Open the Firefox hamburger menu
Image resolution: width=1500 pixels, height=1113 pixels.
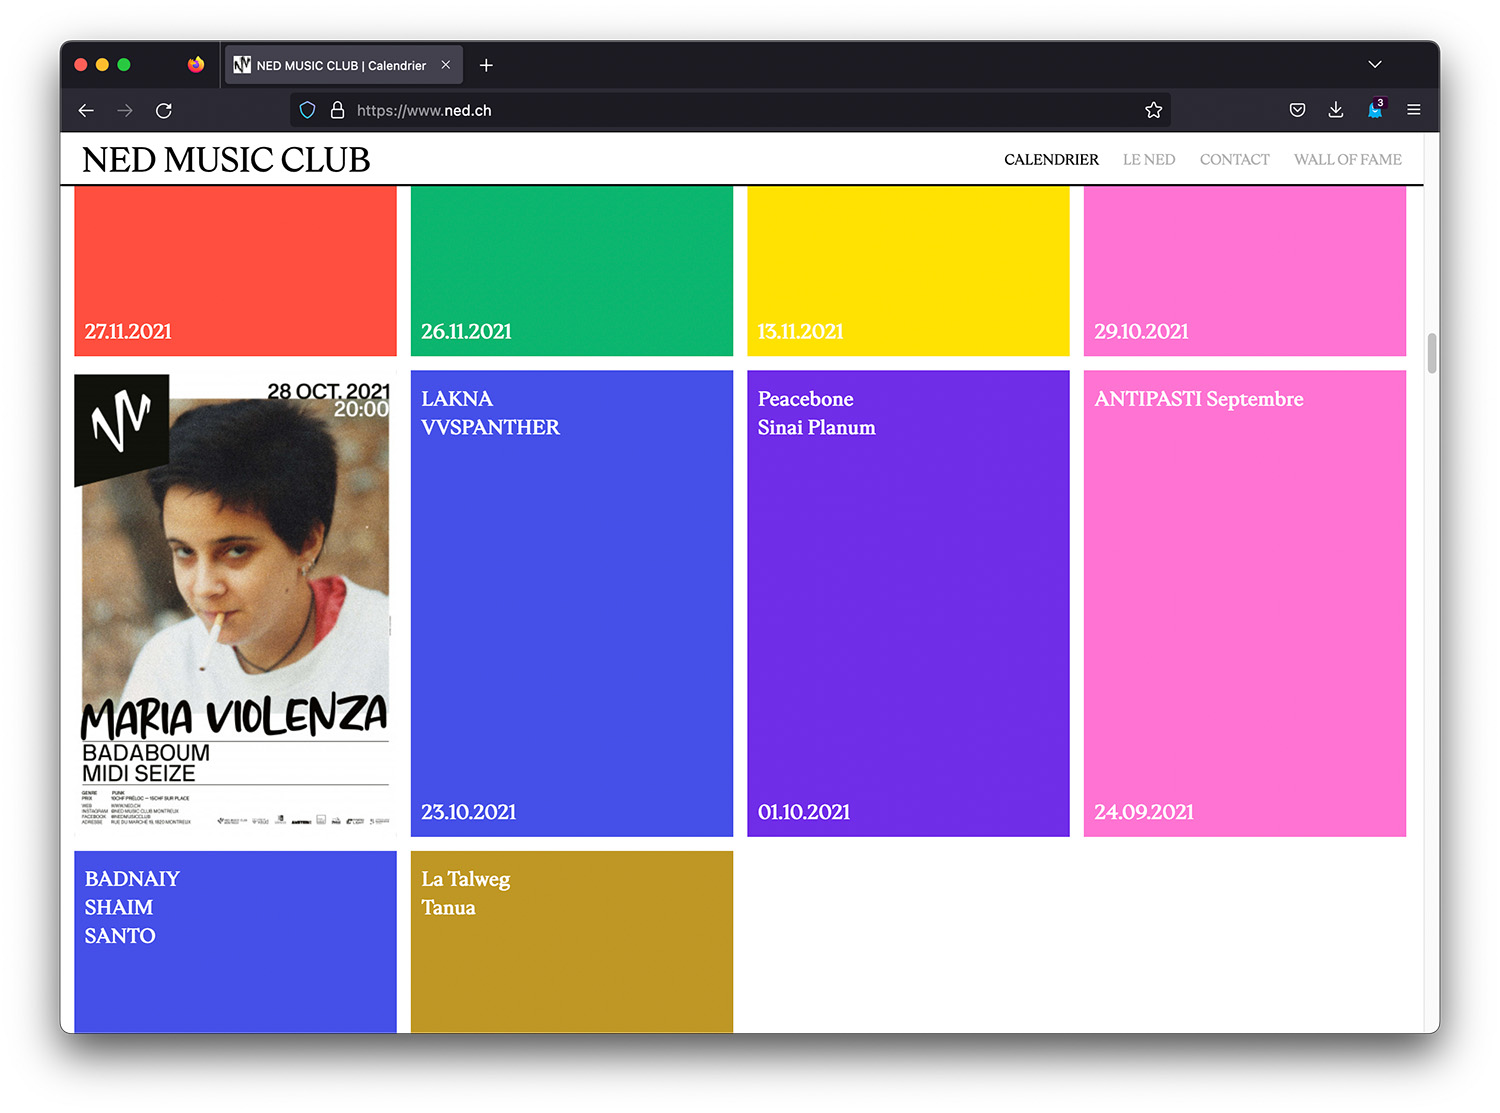[x=1413, y=111]
